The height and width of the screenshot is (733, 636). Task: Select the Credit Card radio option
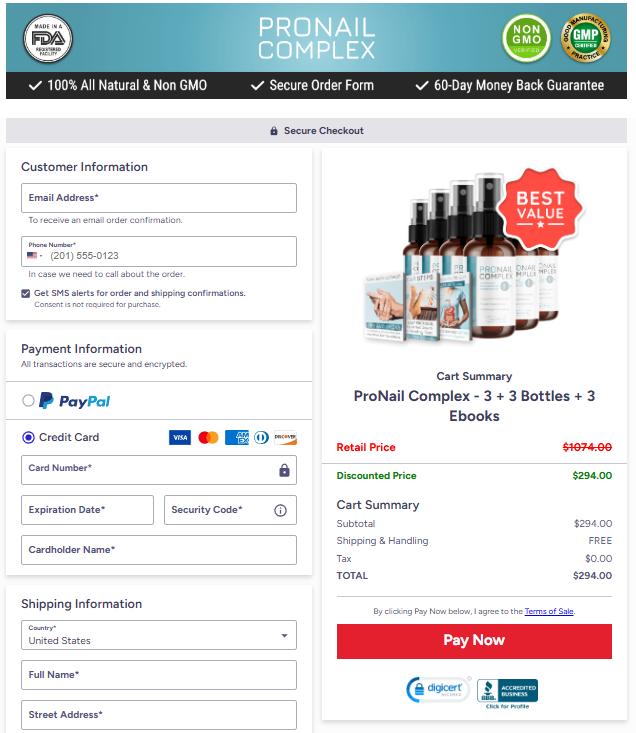[29, 438]
